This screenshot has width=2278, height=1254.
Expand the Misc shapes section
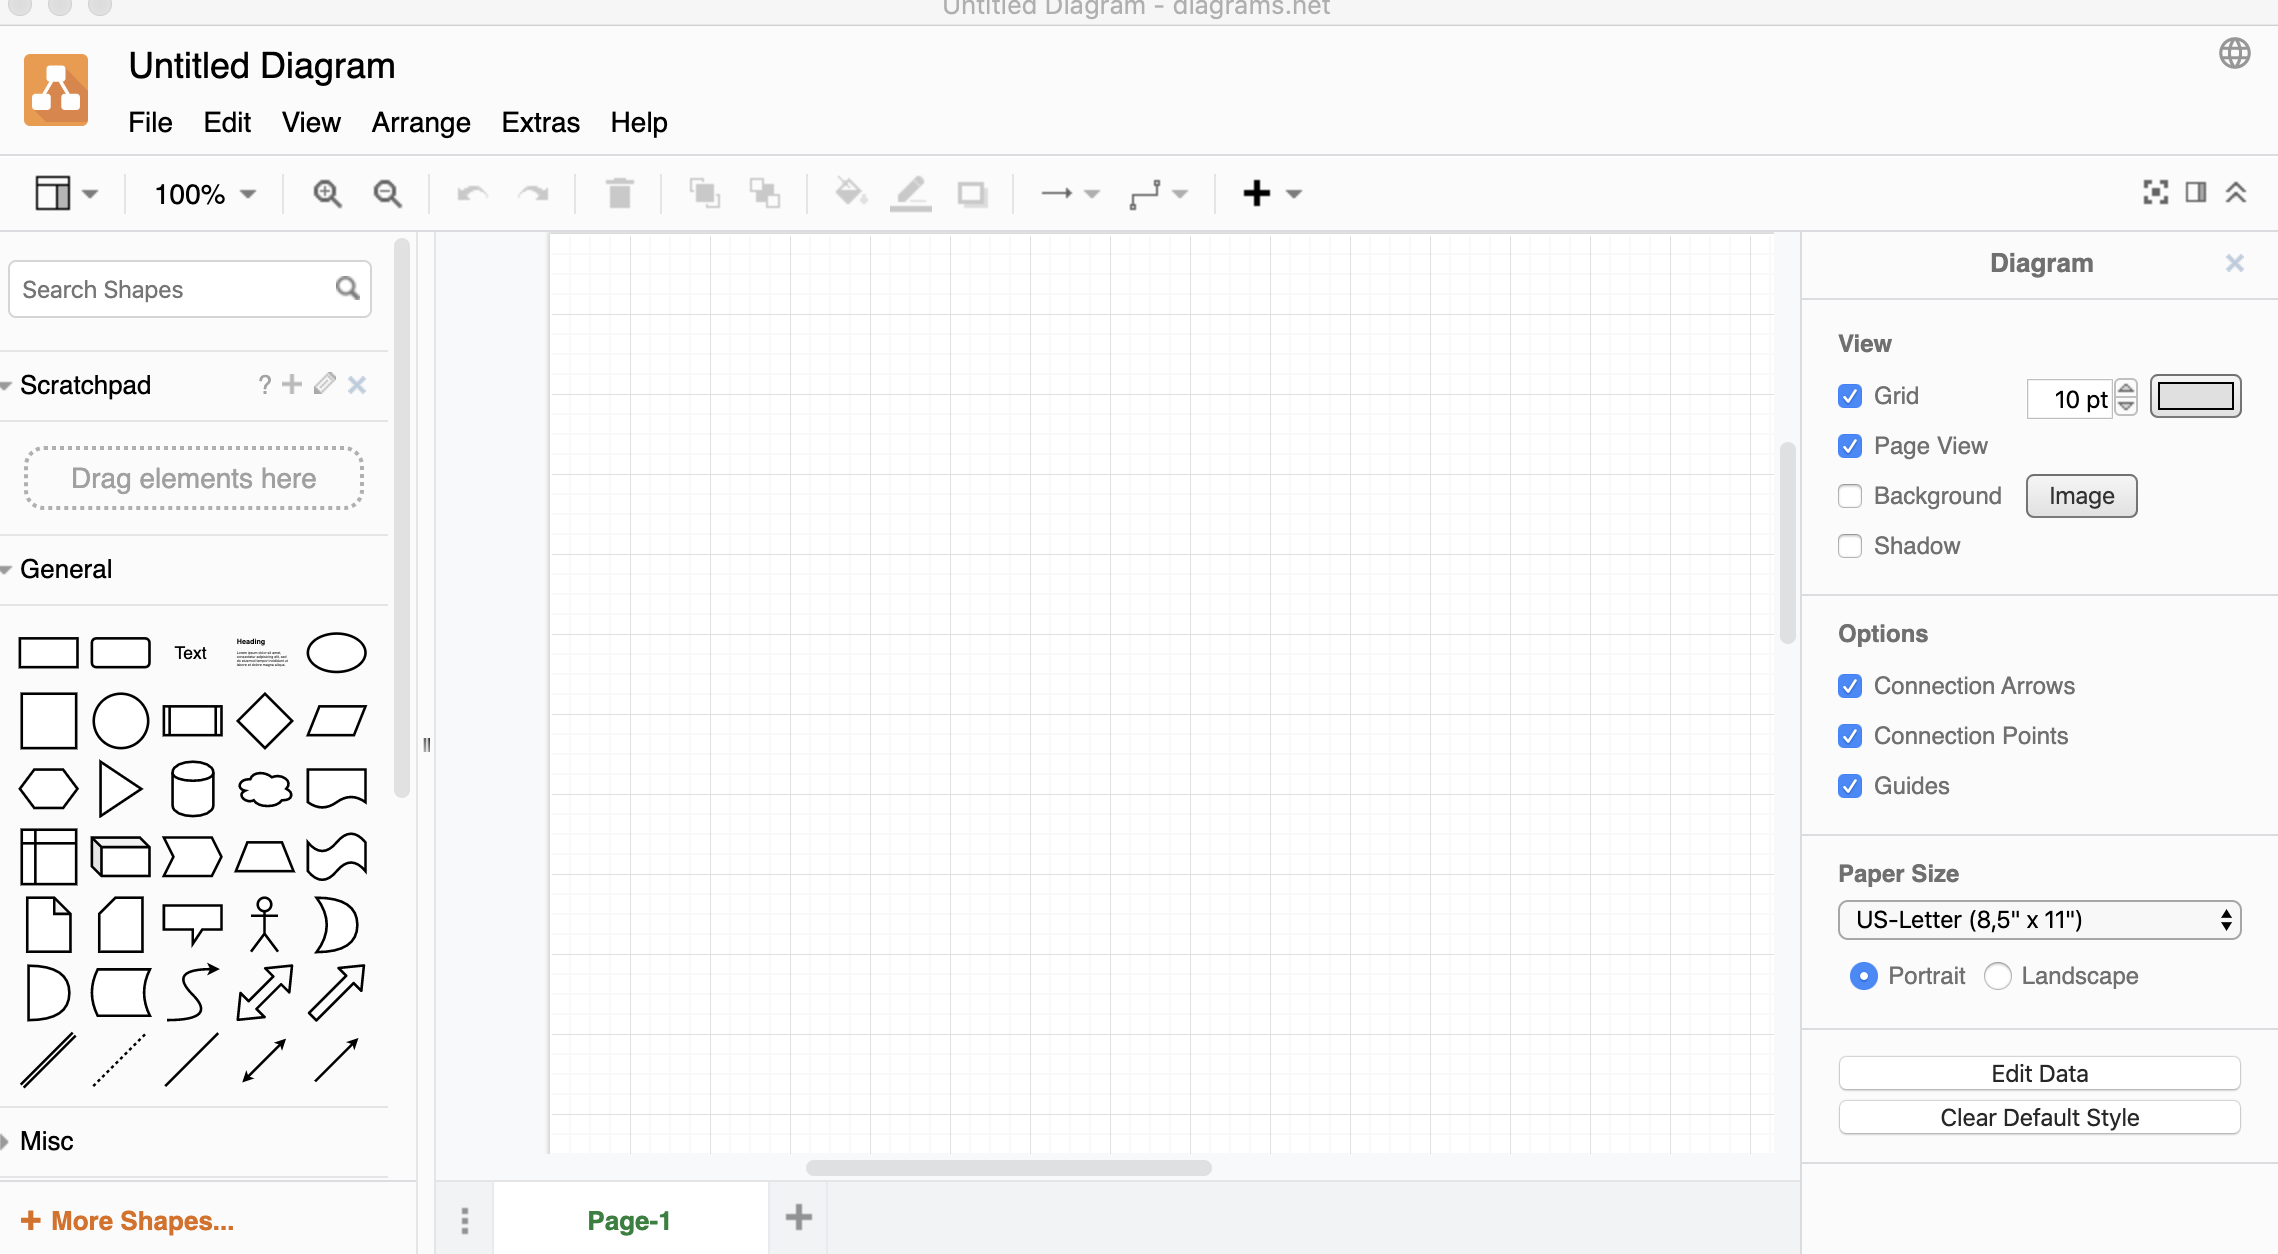[x=46, y=1141]
